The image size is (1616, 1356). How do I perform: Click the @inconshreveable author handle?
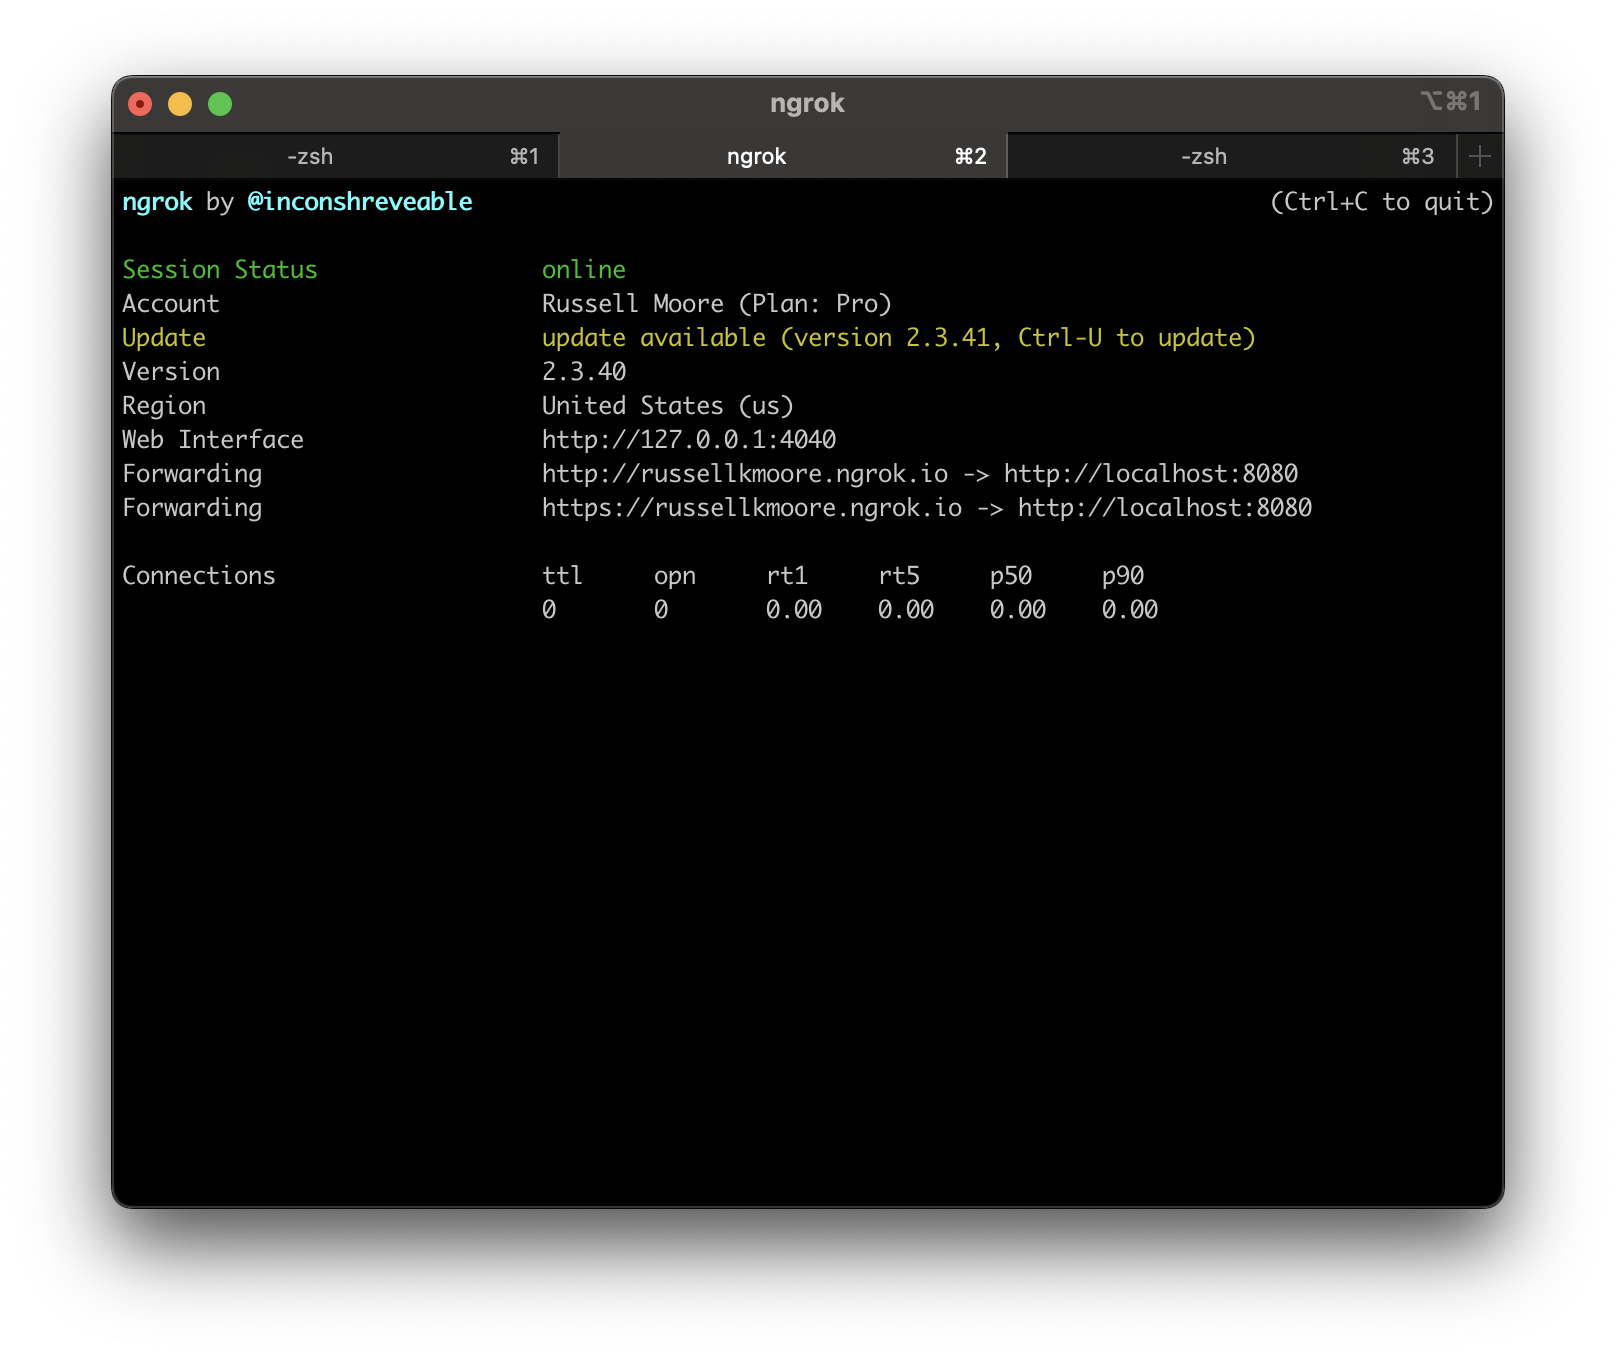360,202
